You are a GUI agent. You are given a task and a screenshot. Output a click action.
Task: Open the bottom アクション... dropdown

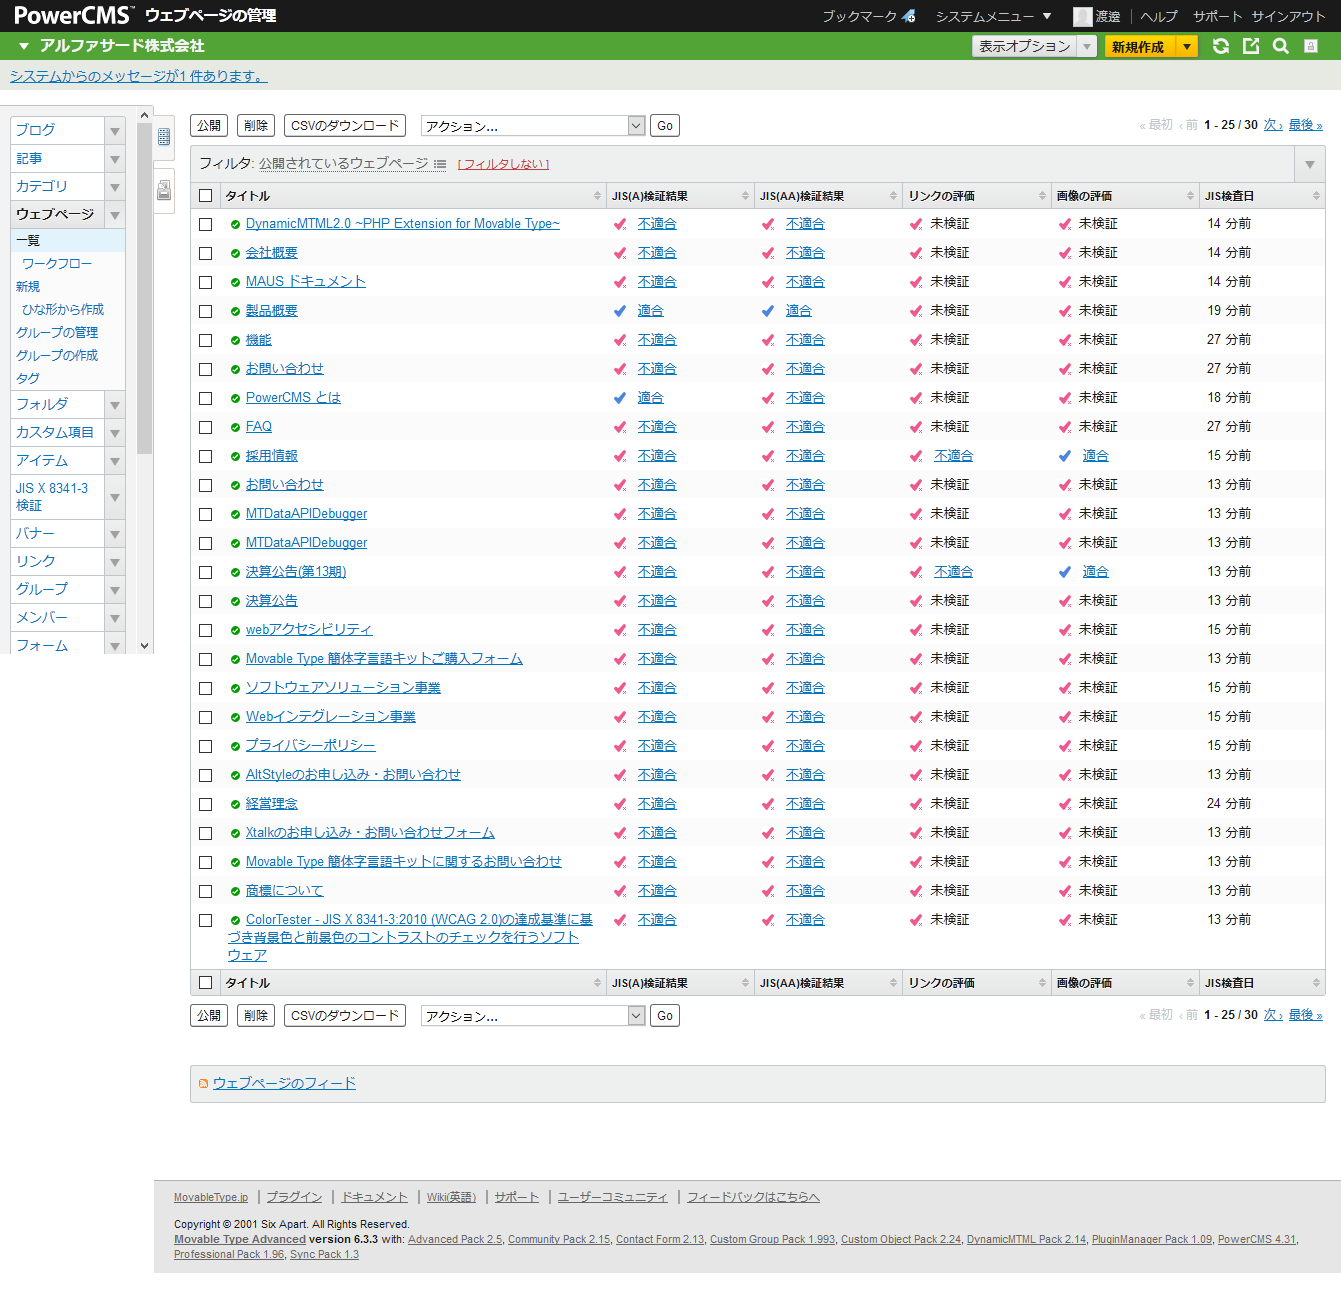[x=533, y=1016]
